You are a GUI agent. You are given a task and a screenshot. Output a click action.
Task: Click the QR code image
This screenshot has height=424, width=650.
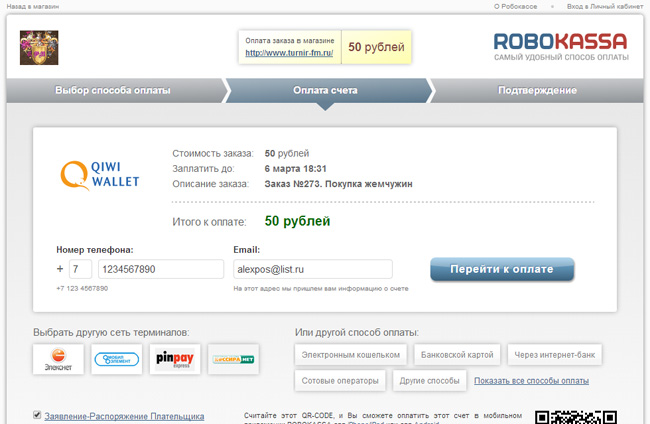coord(576,417)
